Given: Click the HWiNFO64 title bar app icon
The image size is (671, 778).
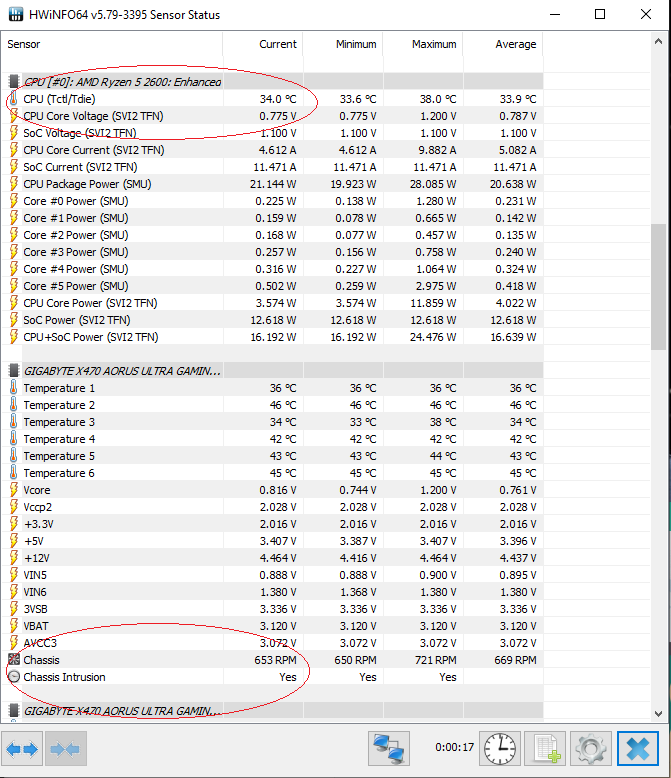Looking at the screenshot, I should [x=15, y=14].
